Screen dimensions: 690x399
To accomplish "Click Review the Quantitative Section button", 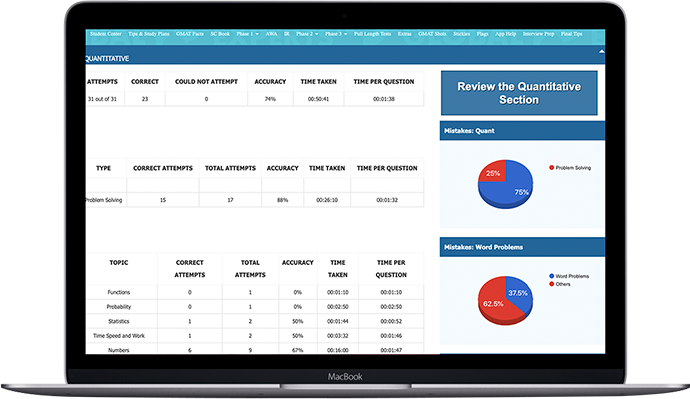I will (x=519, y=93).
